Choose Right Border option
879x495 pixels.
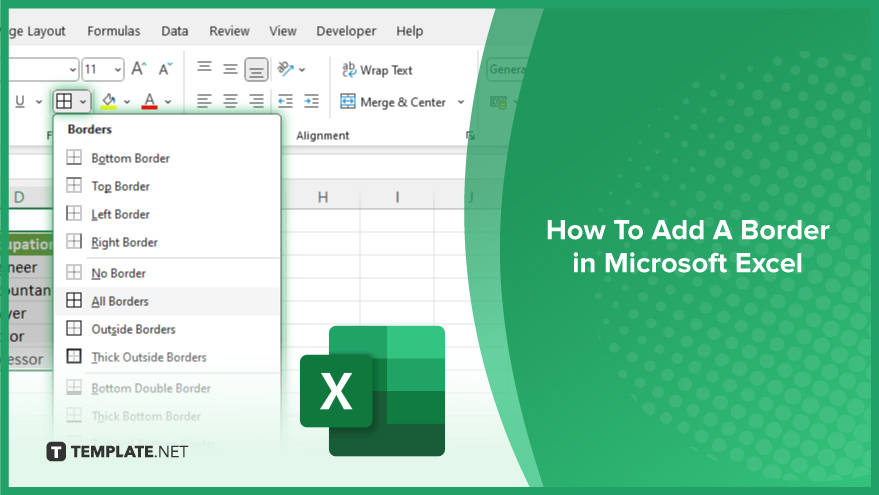[x=167, y=242]
